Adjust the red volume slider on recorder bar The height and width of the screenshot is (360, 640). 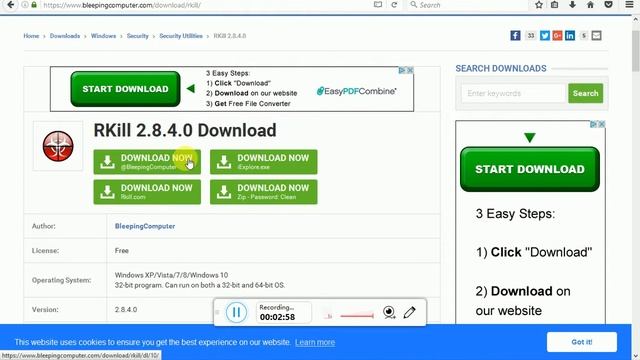pyautogui.click(x=357, y=316)
